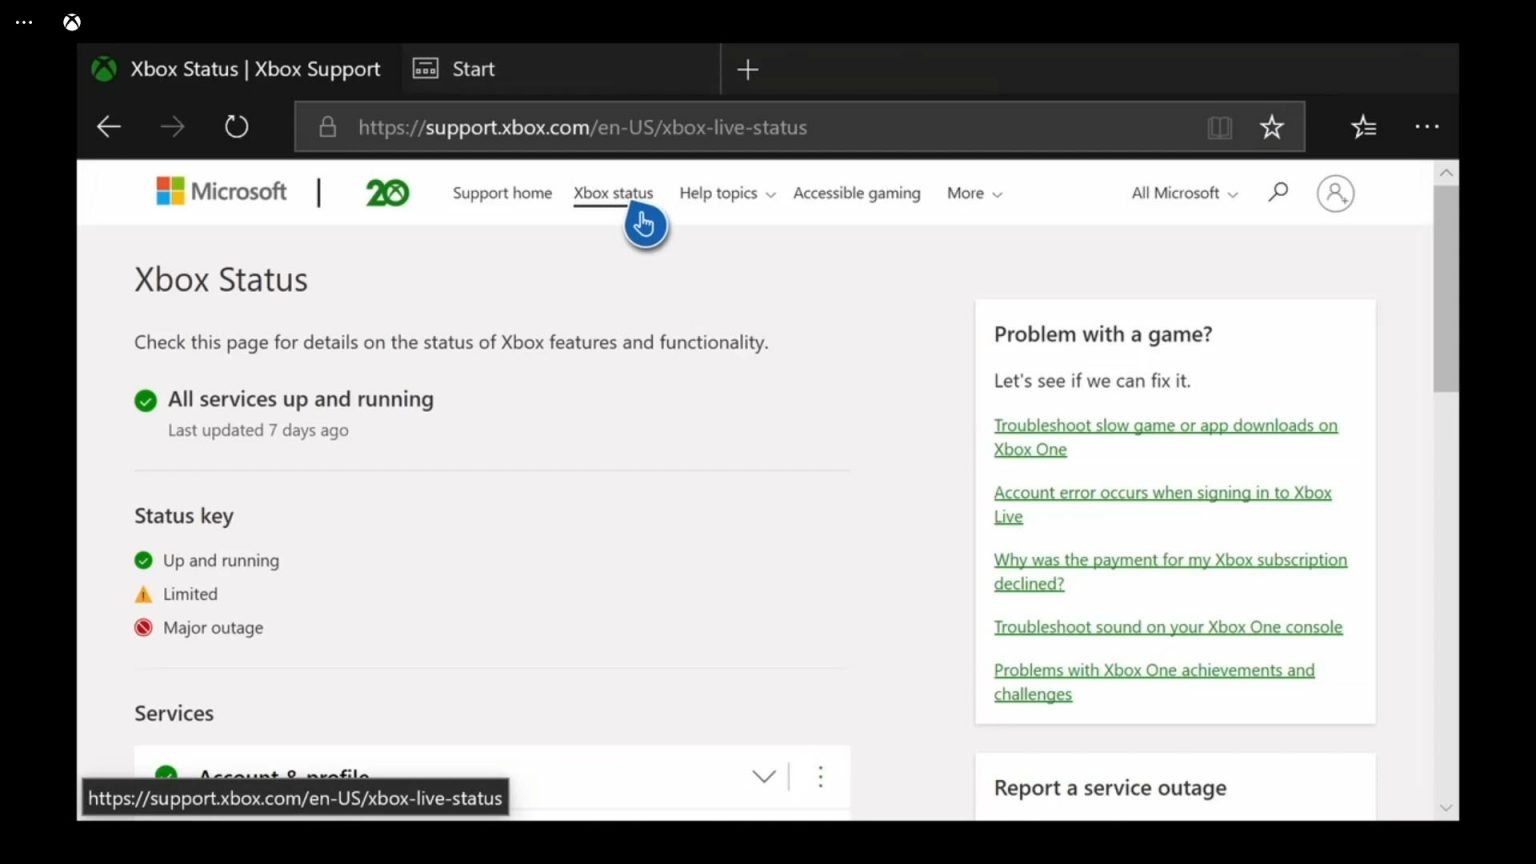Refresh the page with reload icon
1536x864 pixels.
236,127
